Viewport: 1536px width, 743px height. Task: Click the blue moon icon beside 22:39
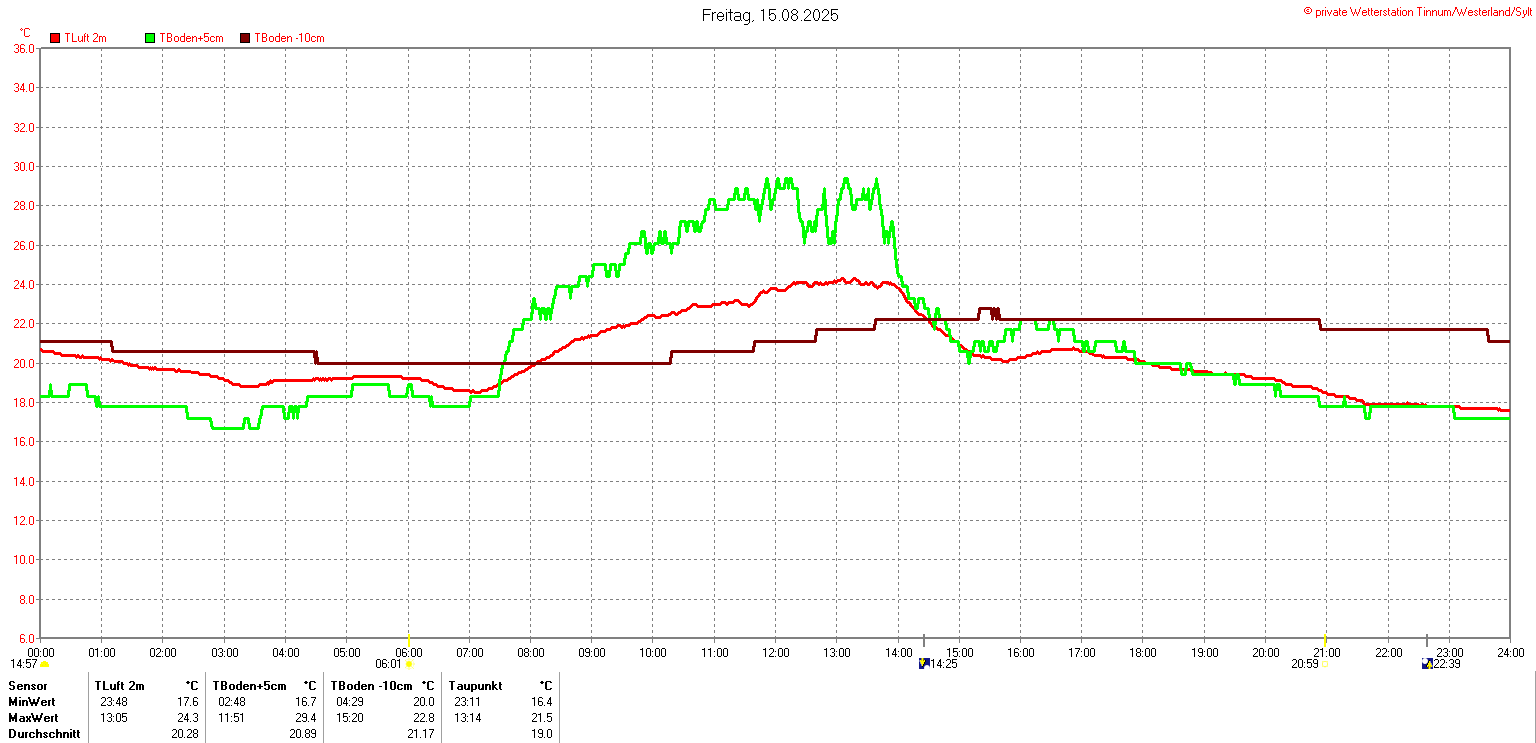[x=1426, y=663]
